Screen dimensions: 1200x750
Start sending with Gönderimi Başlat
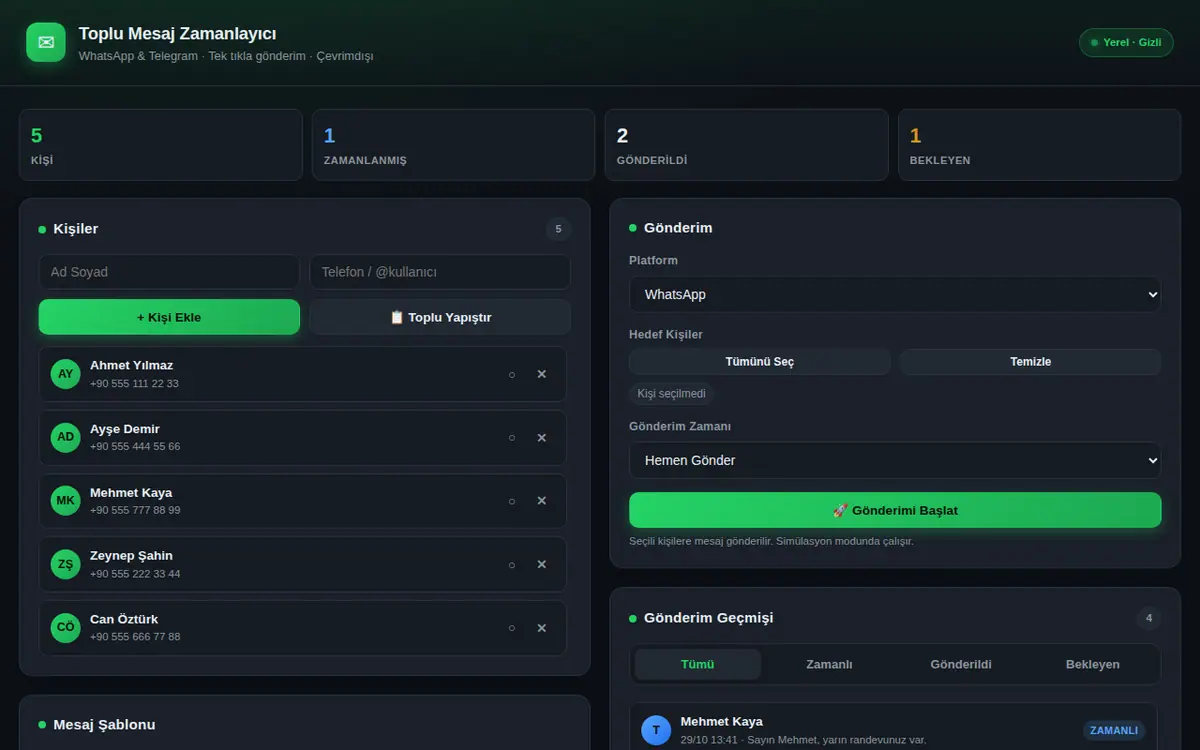tap(895, 510)
